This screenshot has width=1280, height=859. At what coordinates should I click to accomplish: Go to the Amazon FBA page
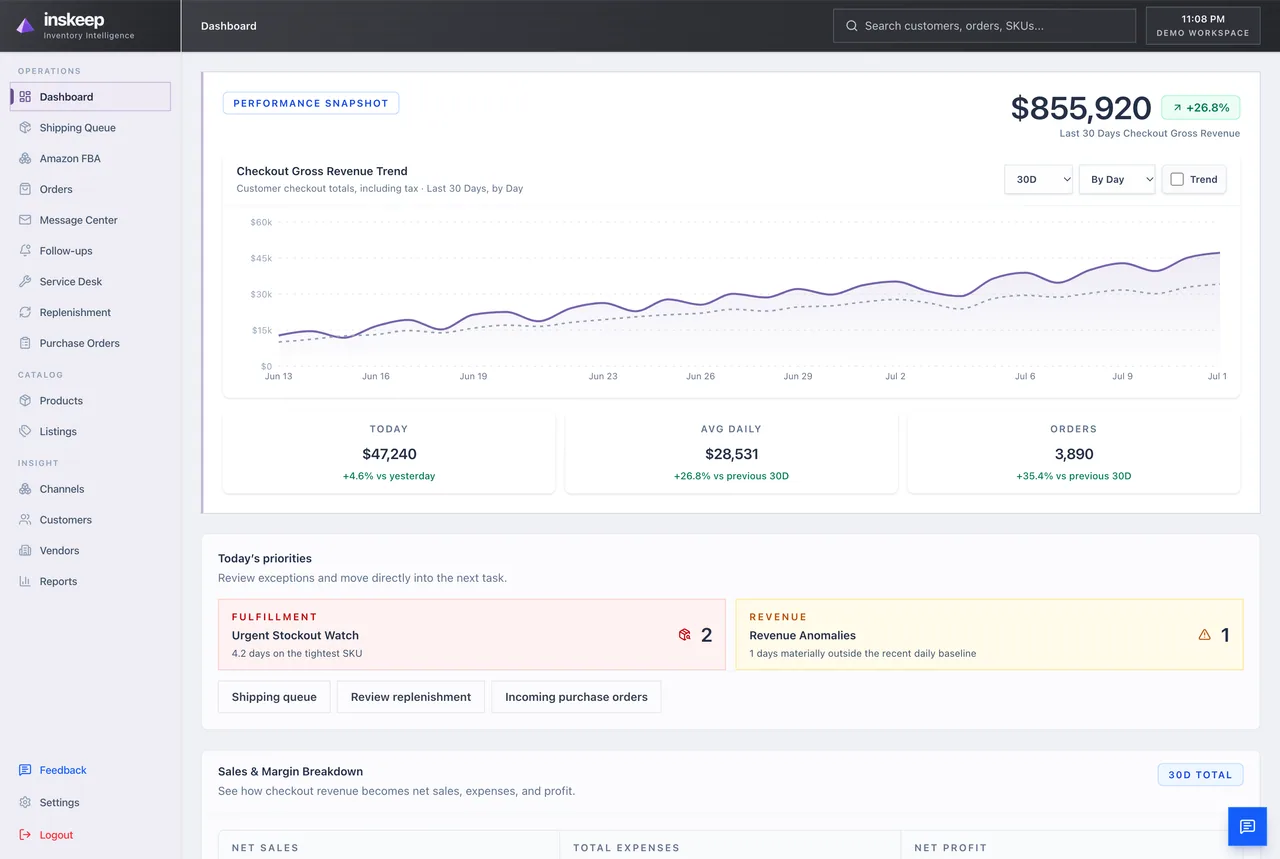[90, 158]
